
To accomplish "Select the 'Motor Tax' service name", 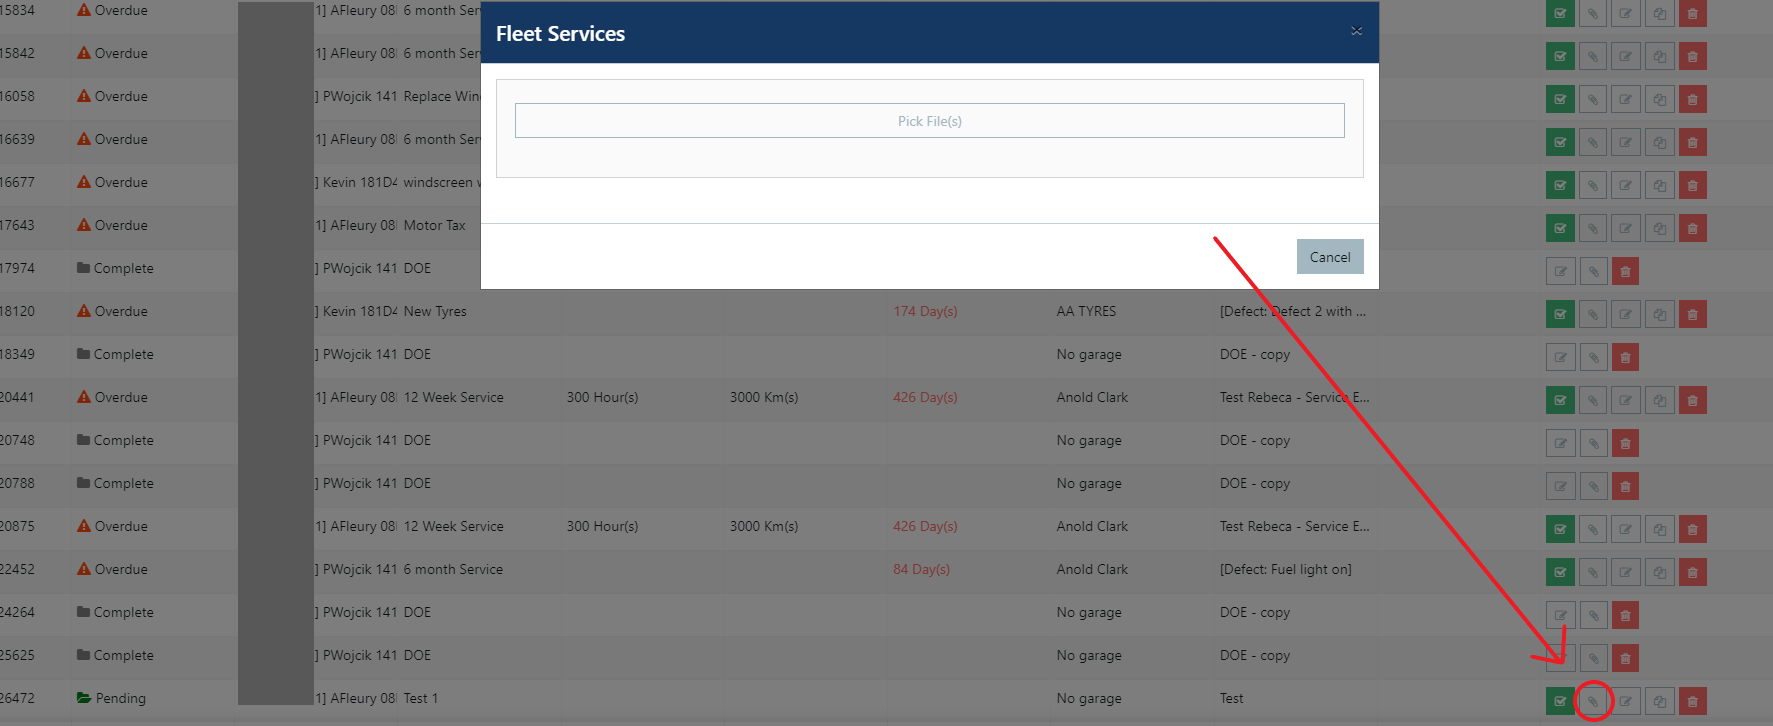I will [435, 225].
